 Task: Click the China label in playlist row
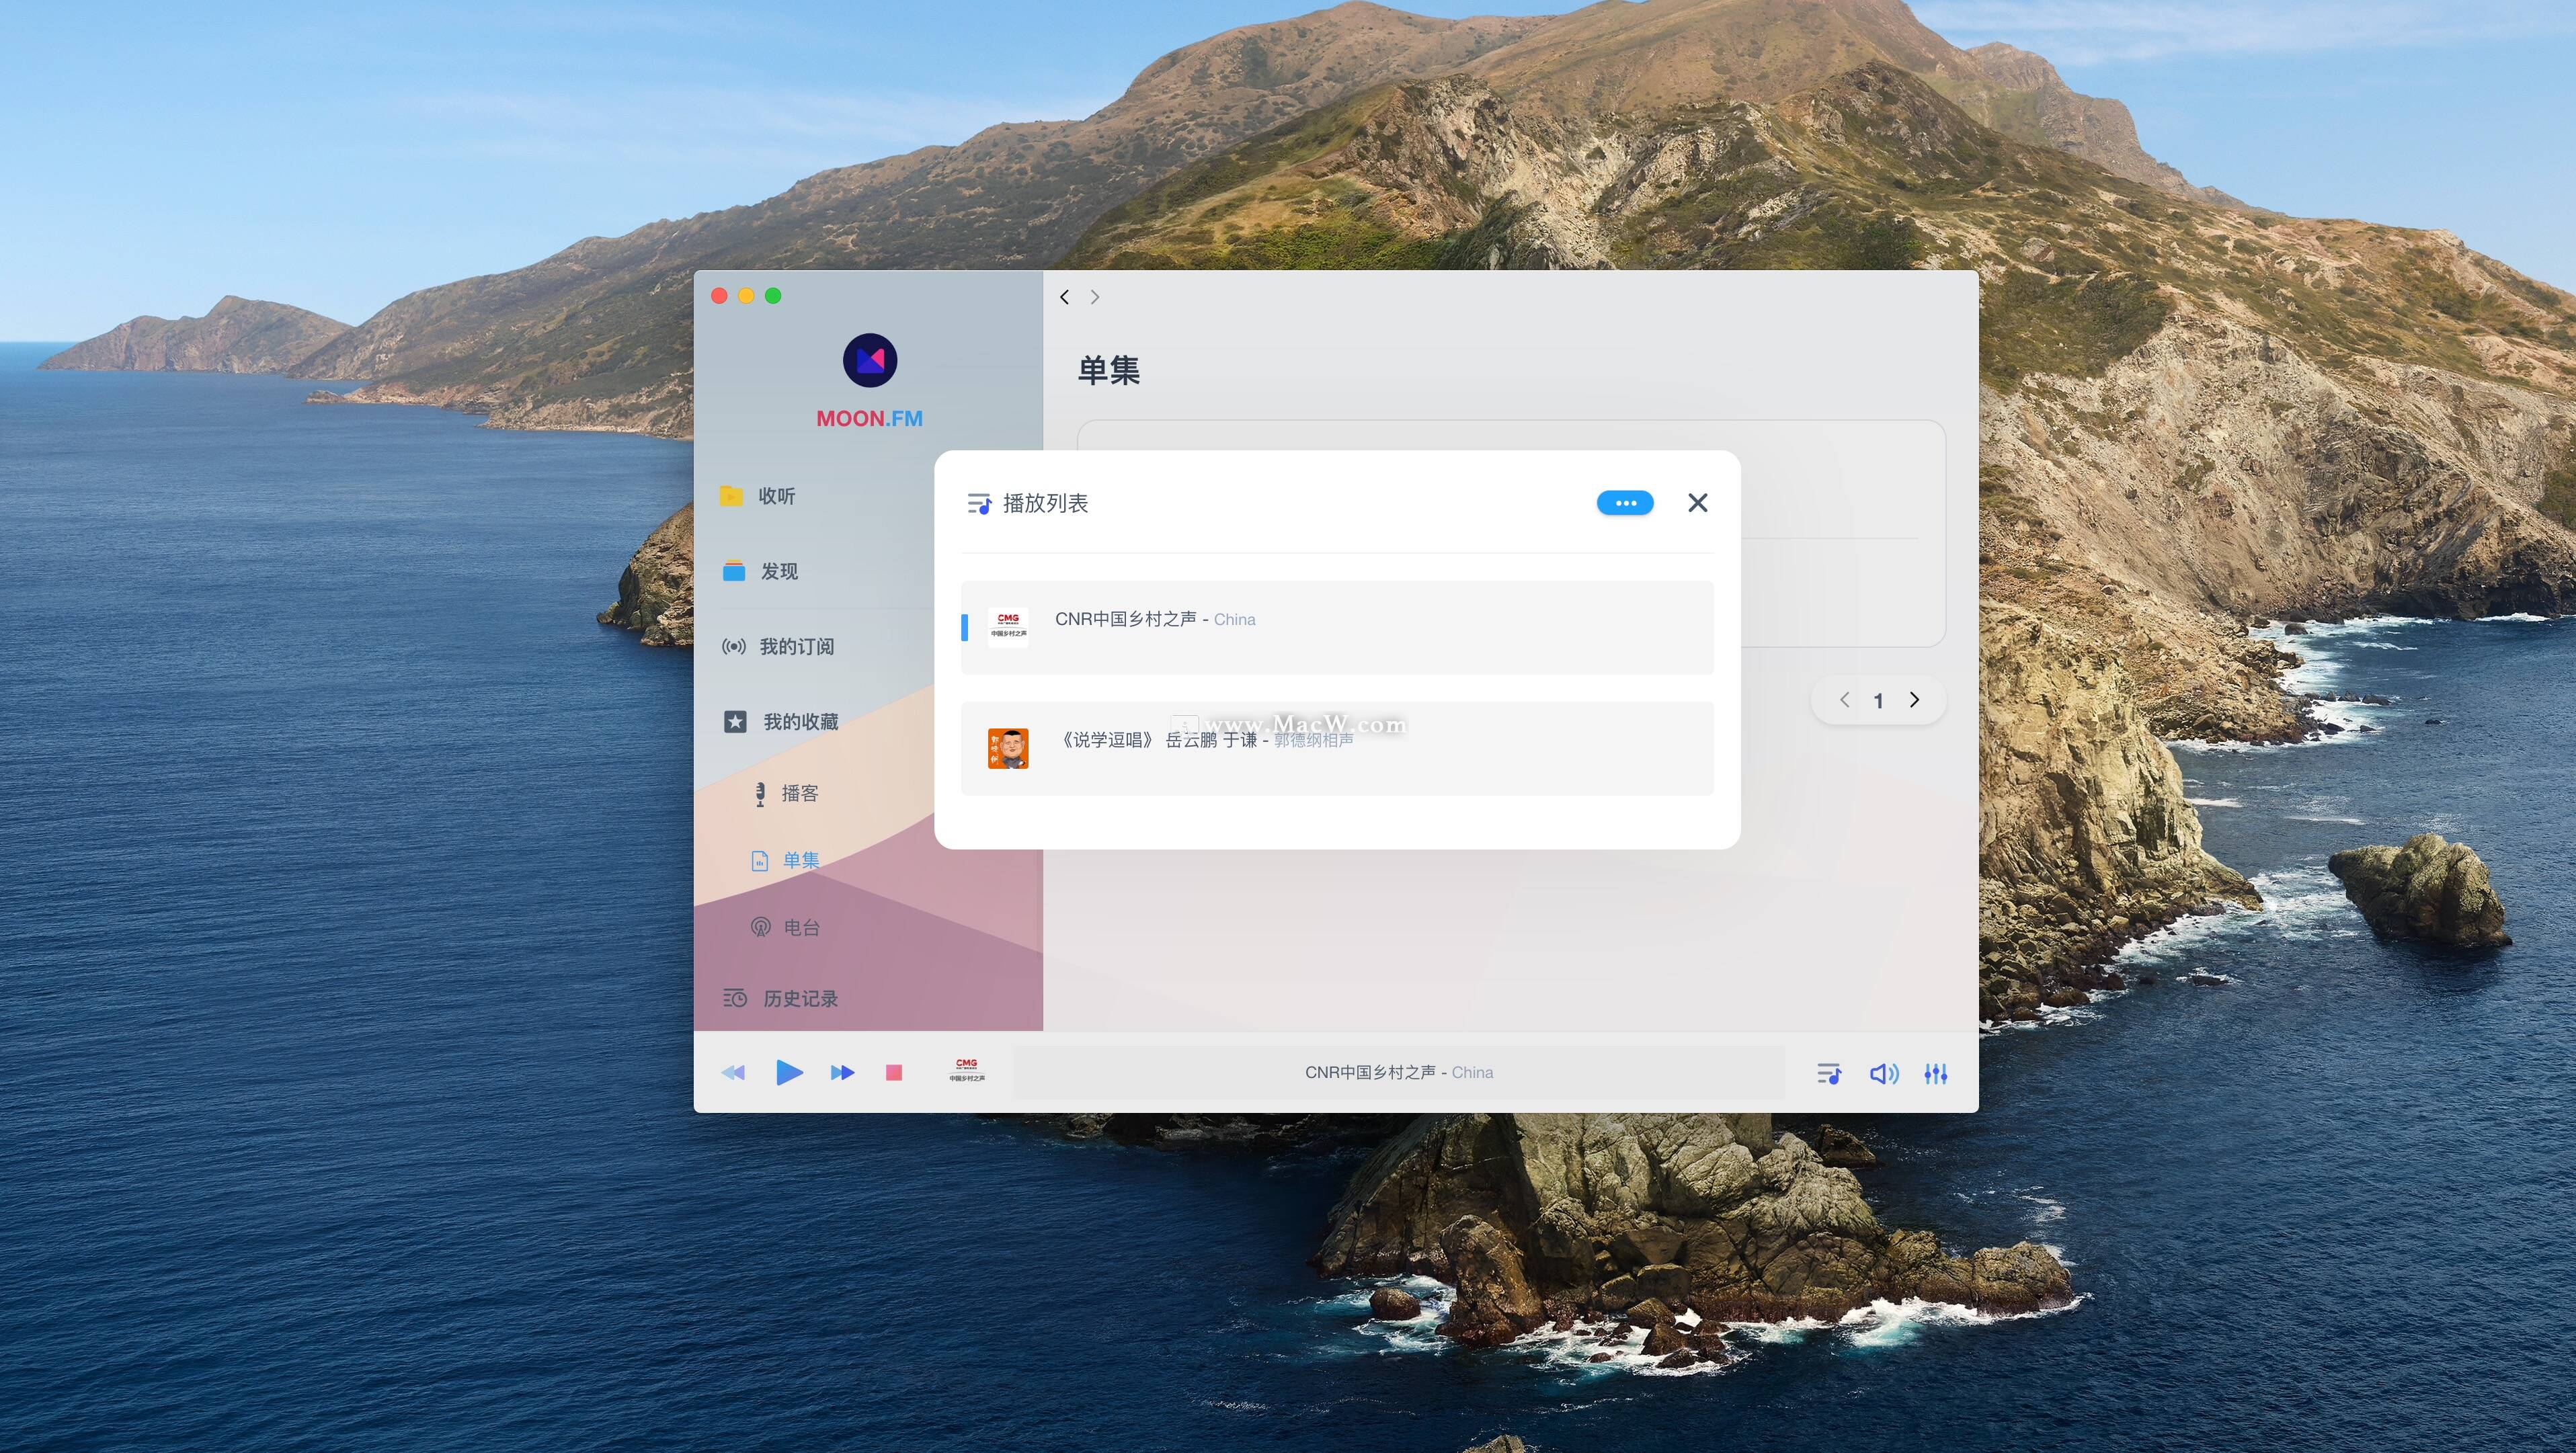pyautogui.click(x=1235, y=620)
